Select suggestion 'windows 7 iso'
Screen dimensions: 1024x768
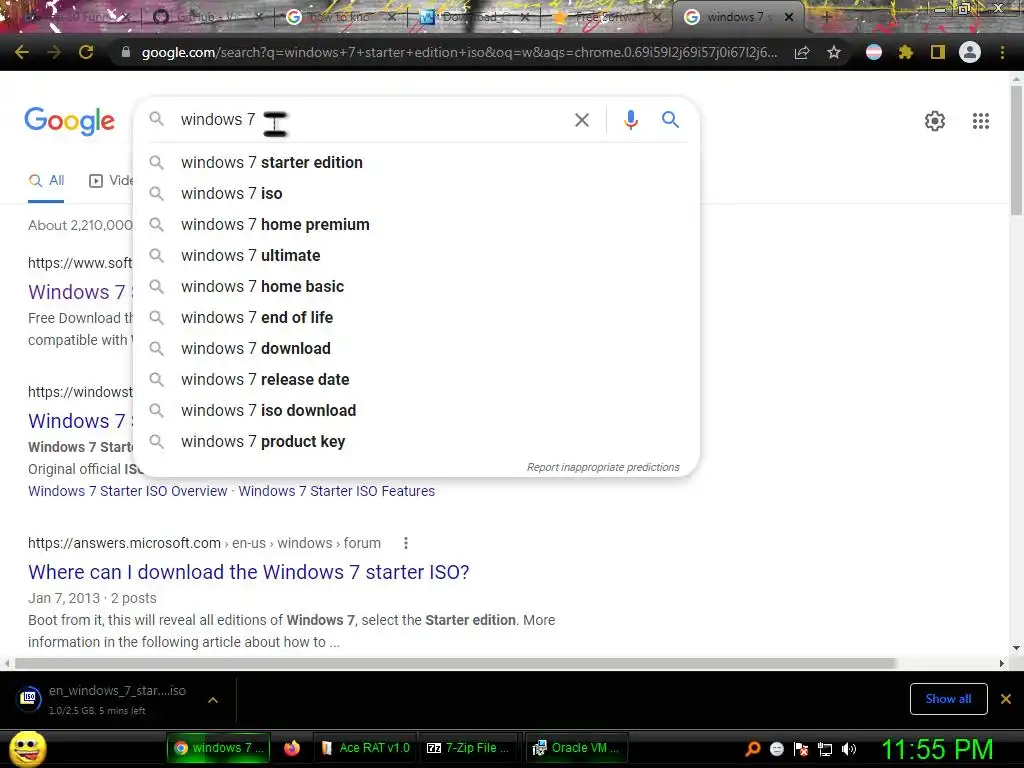(416, 193)
